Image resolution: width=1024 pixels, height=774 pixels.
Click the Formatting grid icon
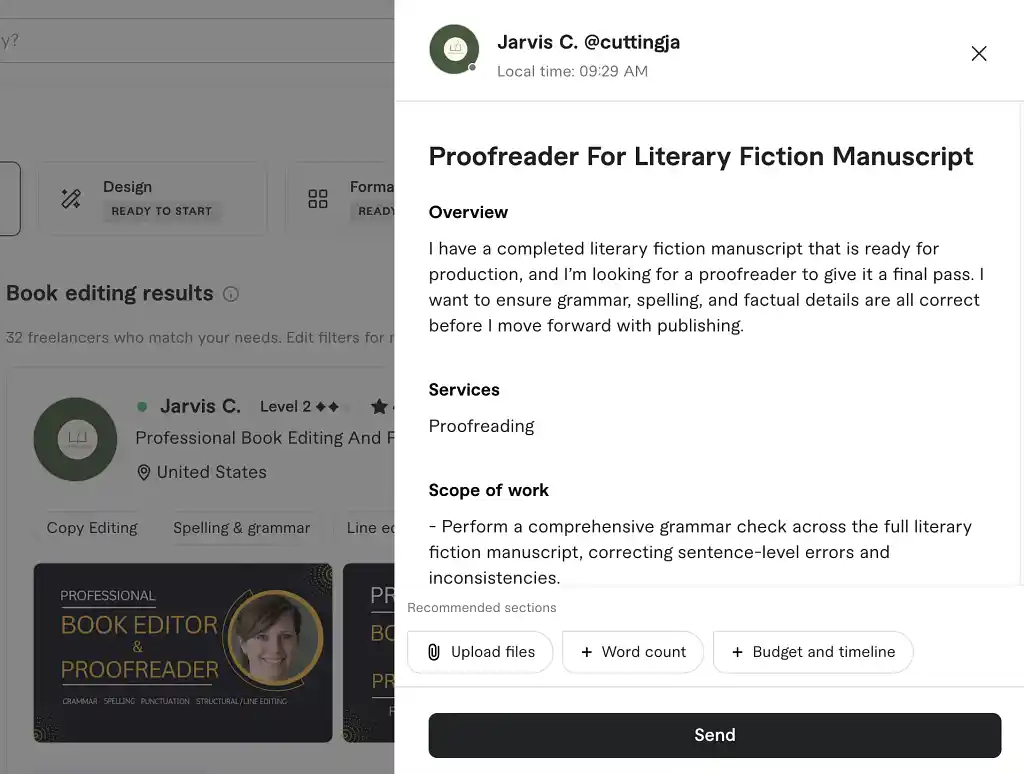pos(318,198)
